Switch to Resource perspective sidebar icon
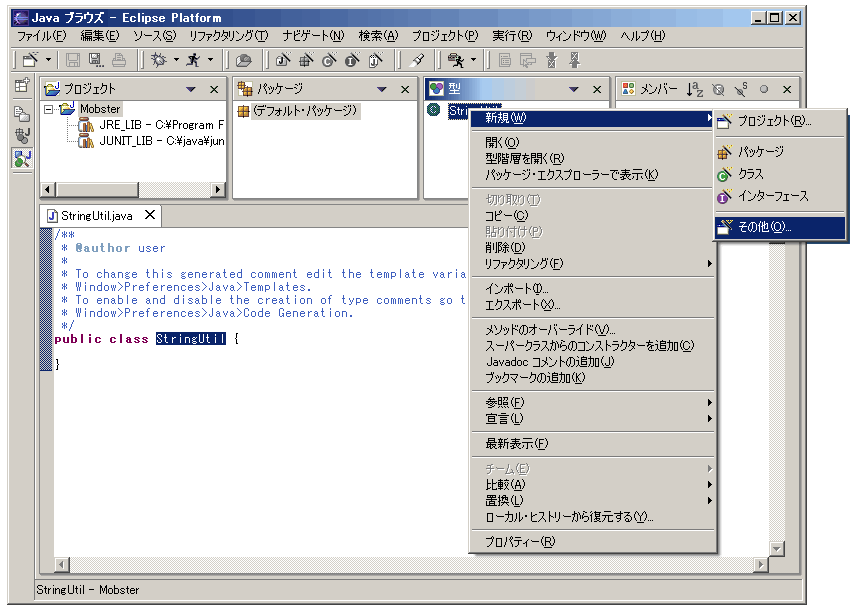The width and height of the screenshot is (856, 612). (22, 113)
